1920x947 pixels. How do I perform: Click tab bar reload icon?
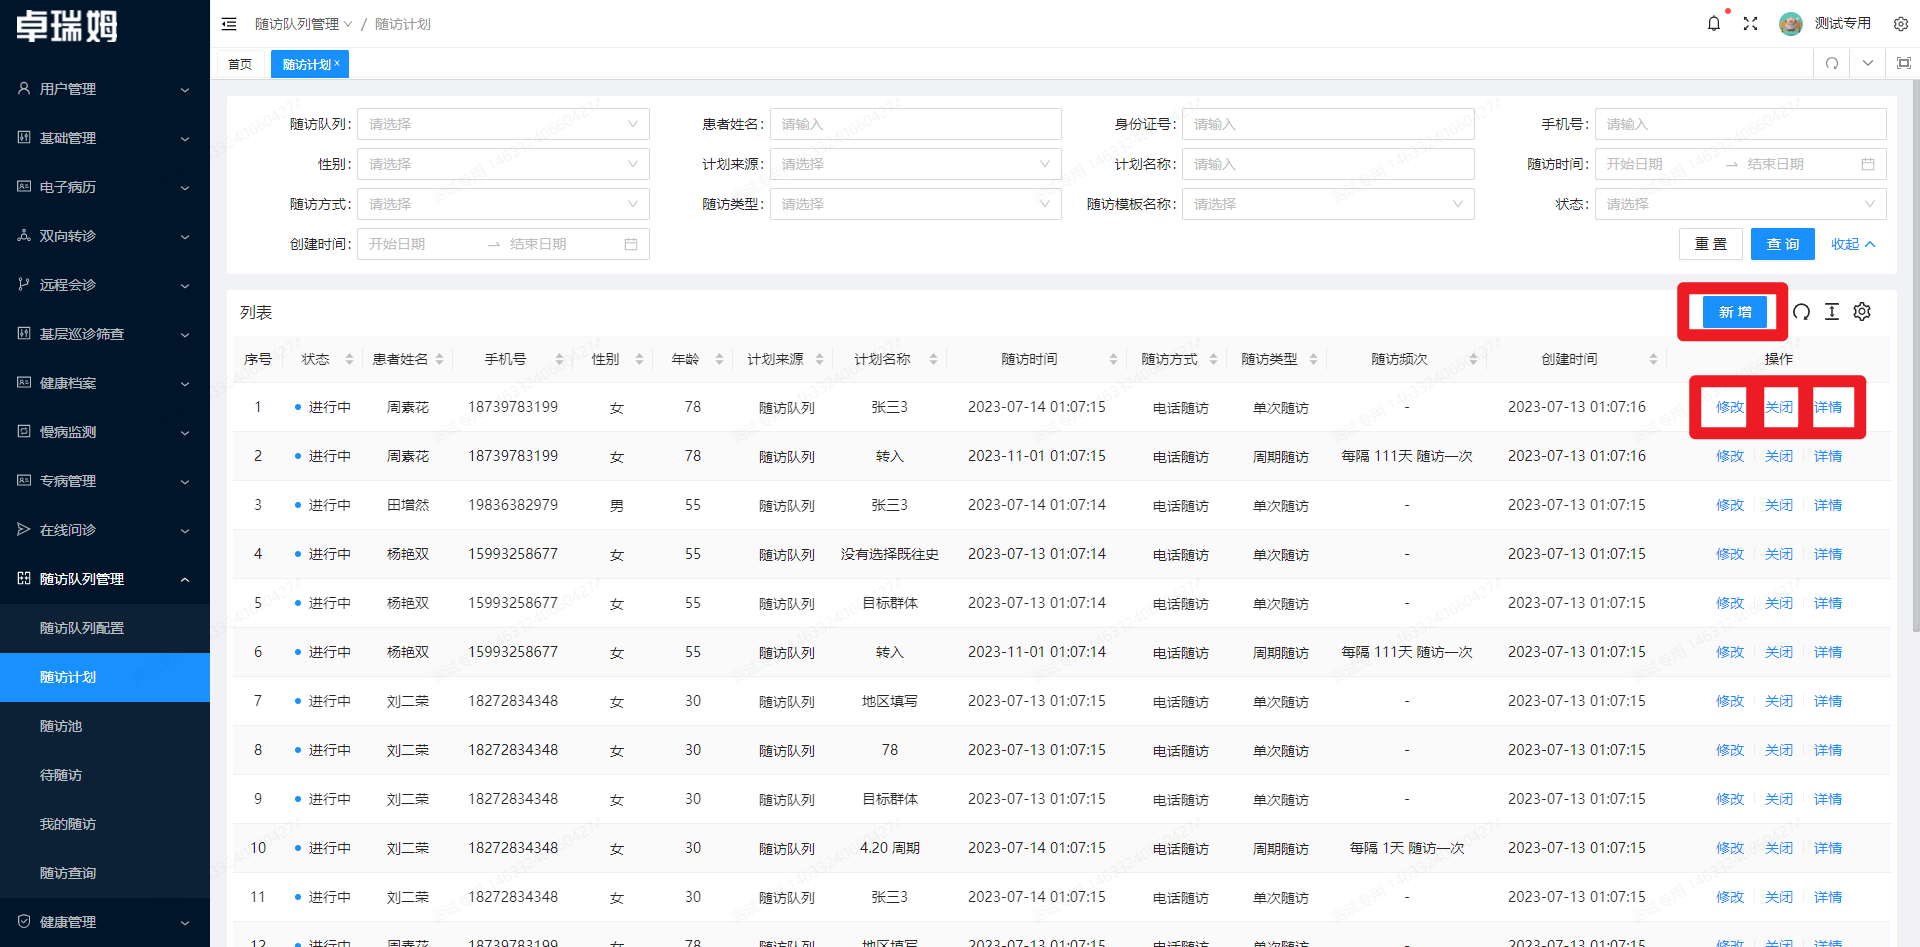[1831, 63]
